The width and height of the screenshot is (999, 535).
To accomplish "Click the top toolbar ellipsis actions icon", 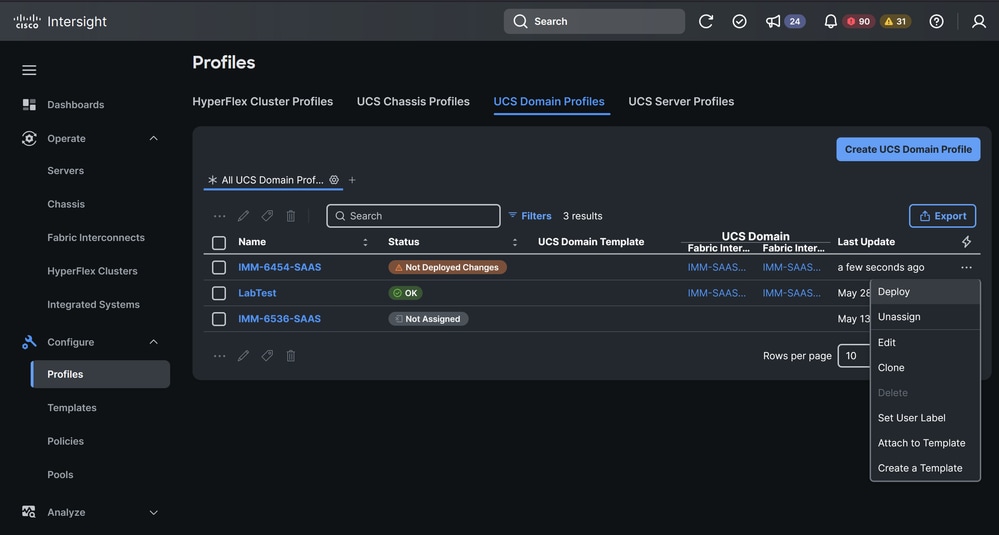I will coord(219,216).
